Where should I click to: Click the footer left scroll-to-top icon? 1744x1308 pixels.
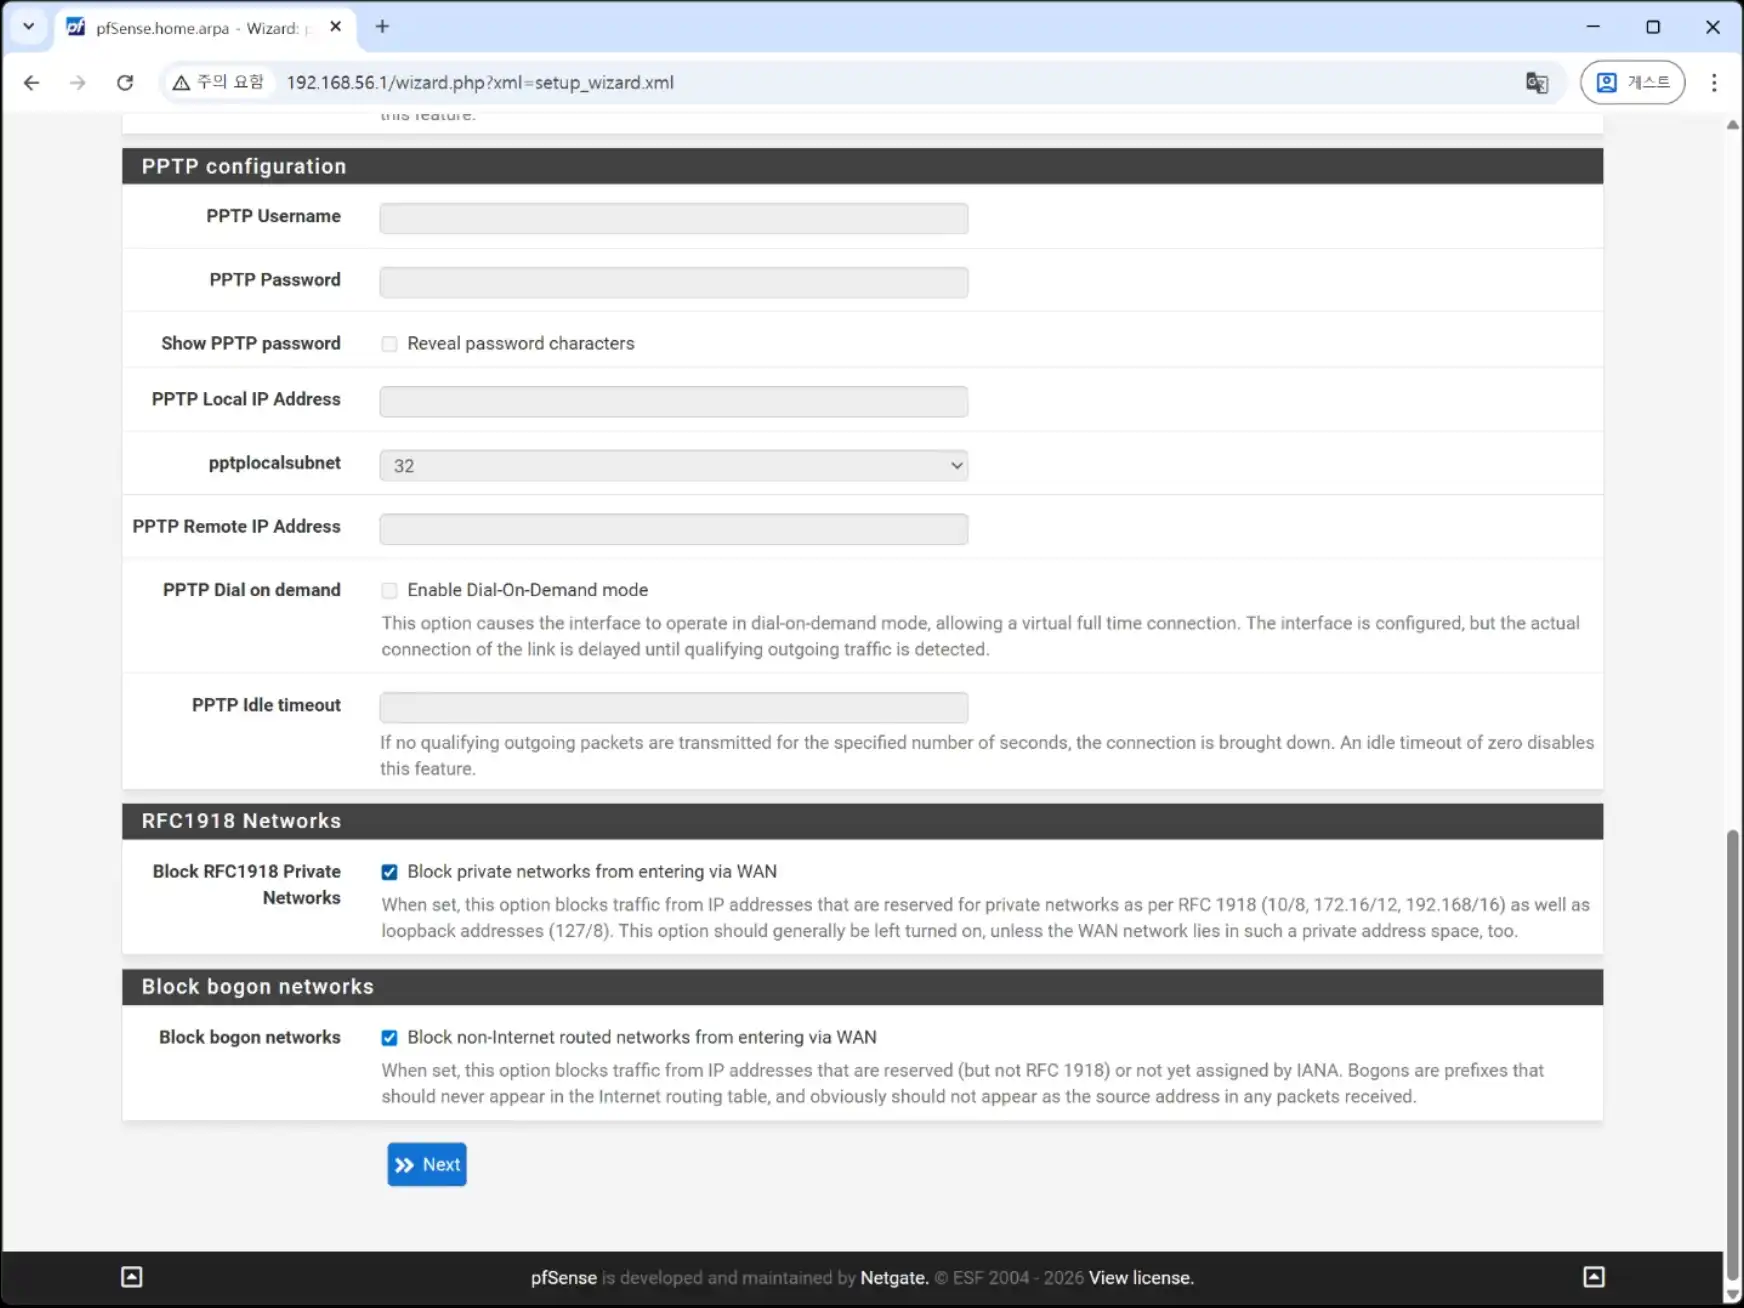point(132,1277)
